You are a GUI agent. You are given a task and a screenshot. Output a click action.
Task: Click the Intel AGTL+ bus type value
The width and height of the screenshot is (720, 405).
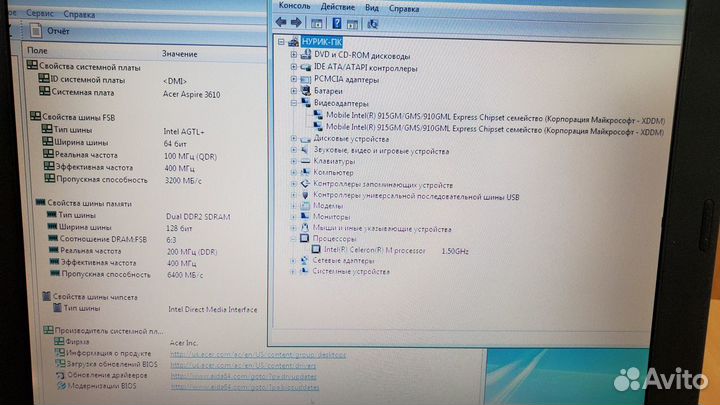click(x=184, y=132)
